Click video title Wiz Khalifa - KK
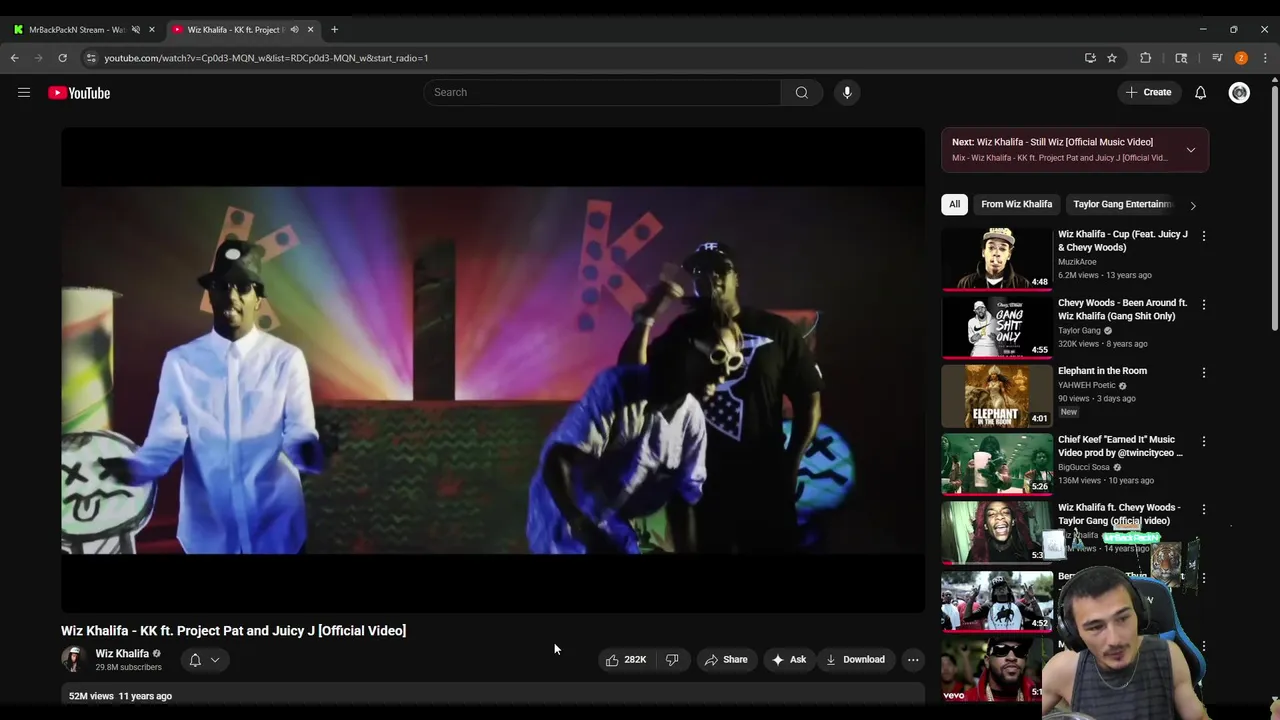The height and width of the screenshot is (720, 1280). 233,631
